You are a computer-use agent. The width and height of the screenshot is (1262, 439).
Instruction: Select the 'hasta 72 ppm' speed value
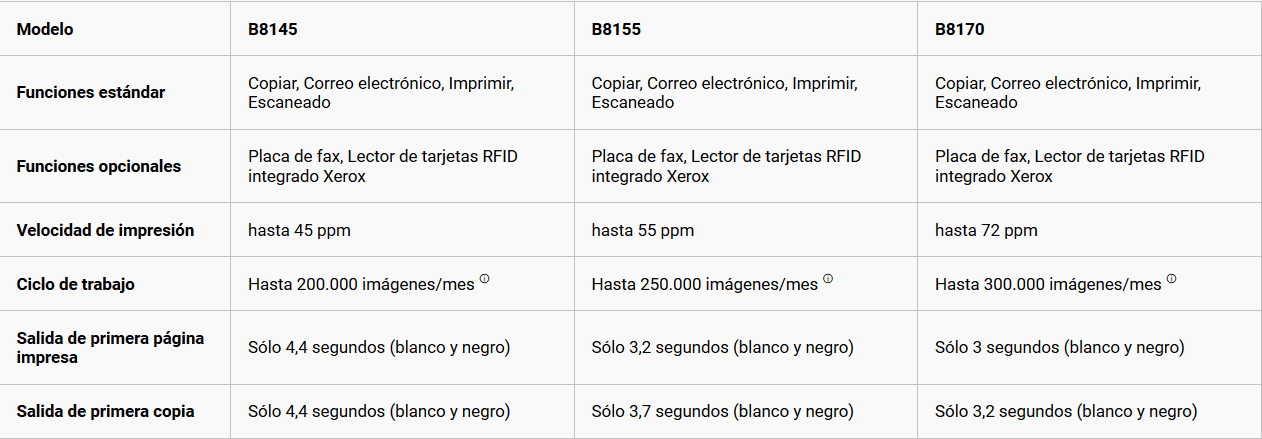986,230
